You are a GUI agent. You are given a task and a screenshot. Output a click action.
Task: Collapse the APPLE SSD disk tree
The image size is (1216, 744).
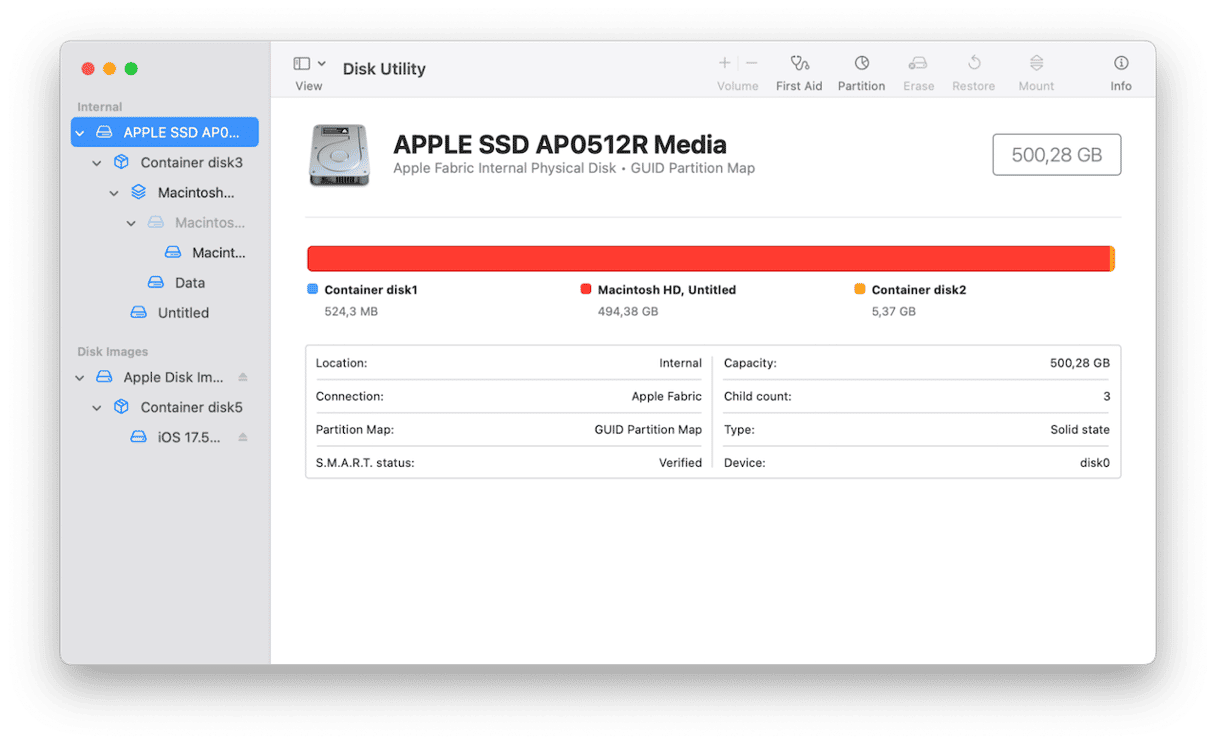(80, 132)
